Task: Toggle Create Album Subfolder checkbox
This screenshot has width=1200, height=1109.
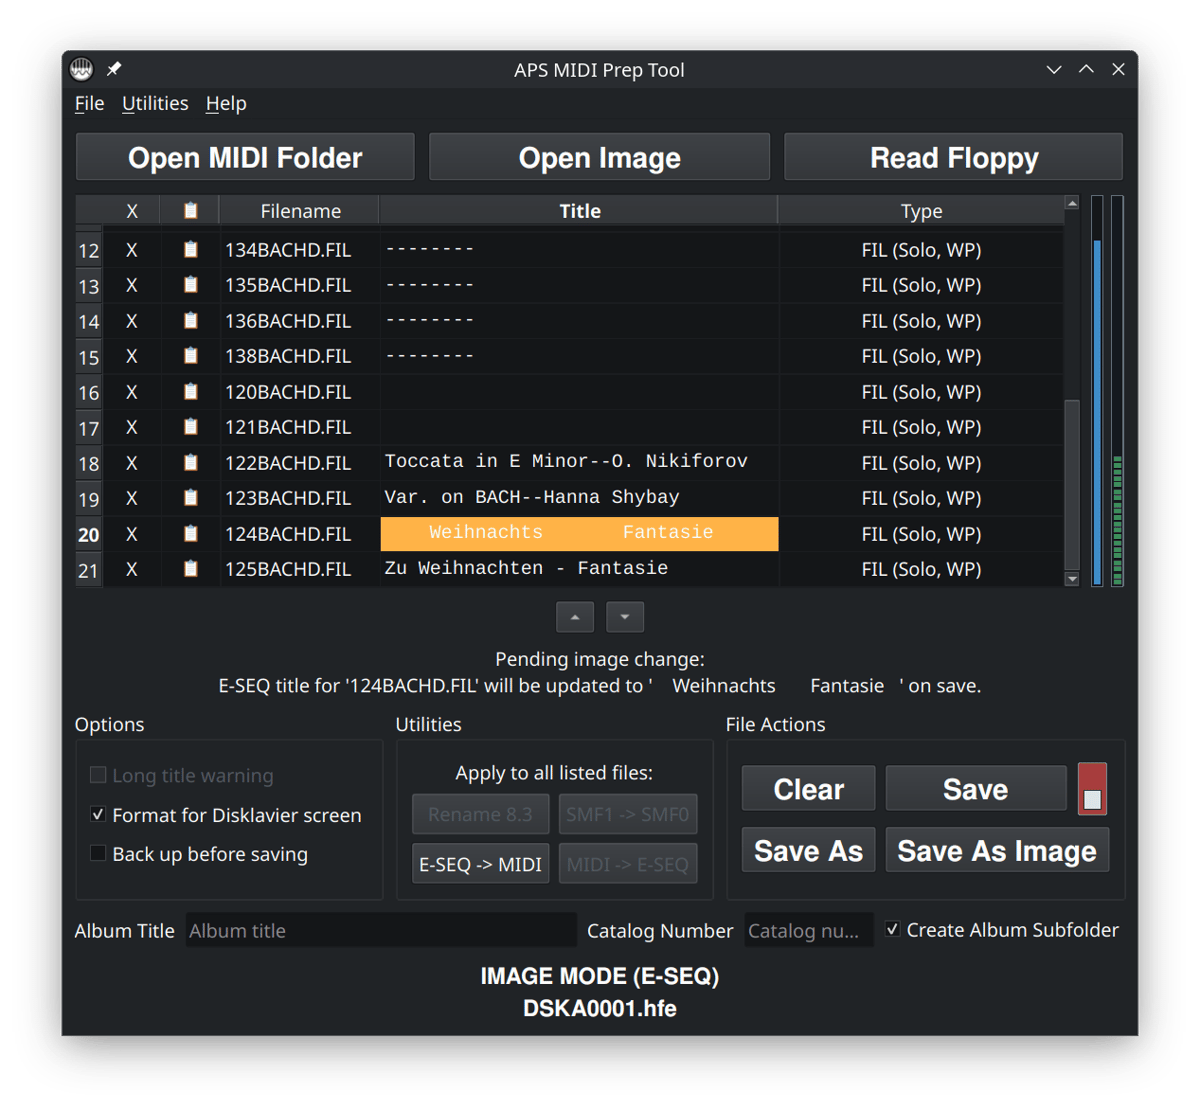Action: (892, 929)
